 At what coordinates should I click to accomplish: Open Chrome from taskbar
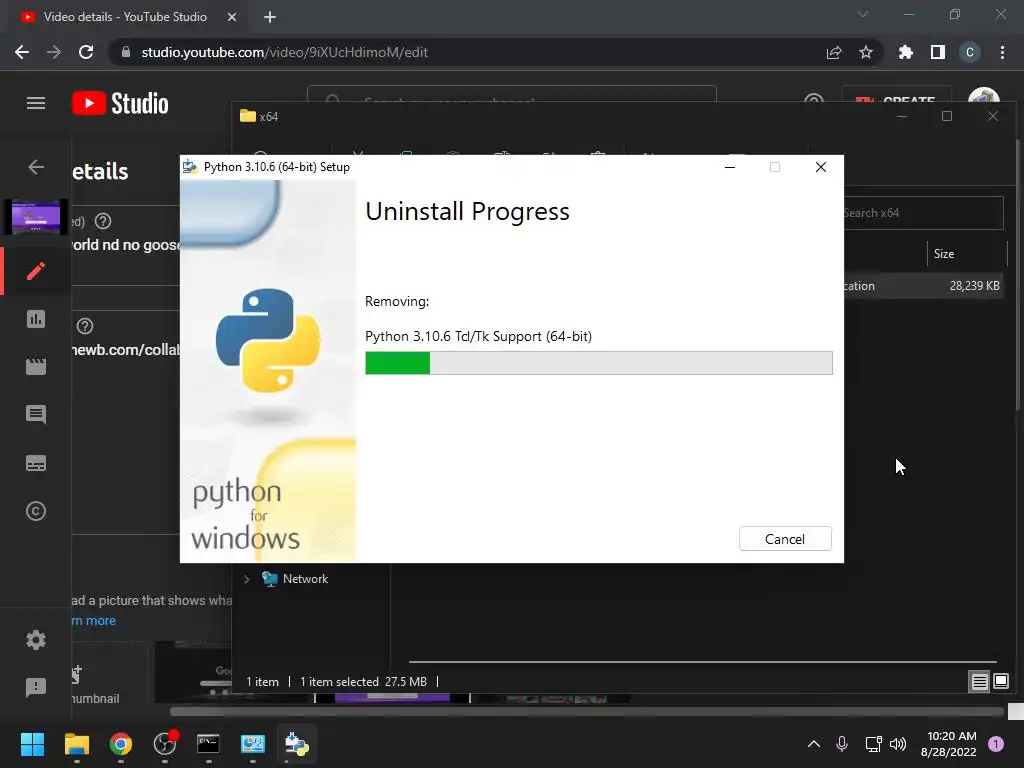[x=120, y=744]
